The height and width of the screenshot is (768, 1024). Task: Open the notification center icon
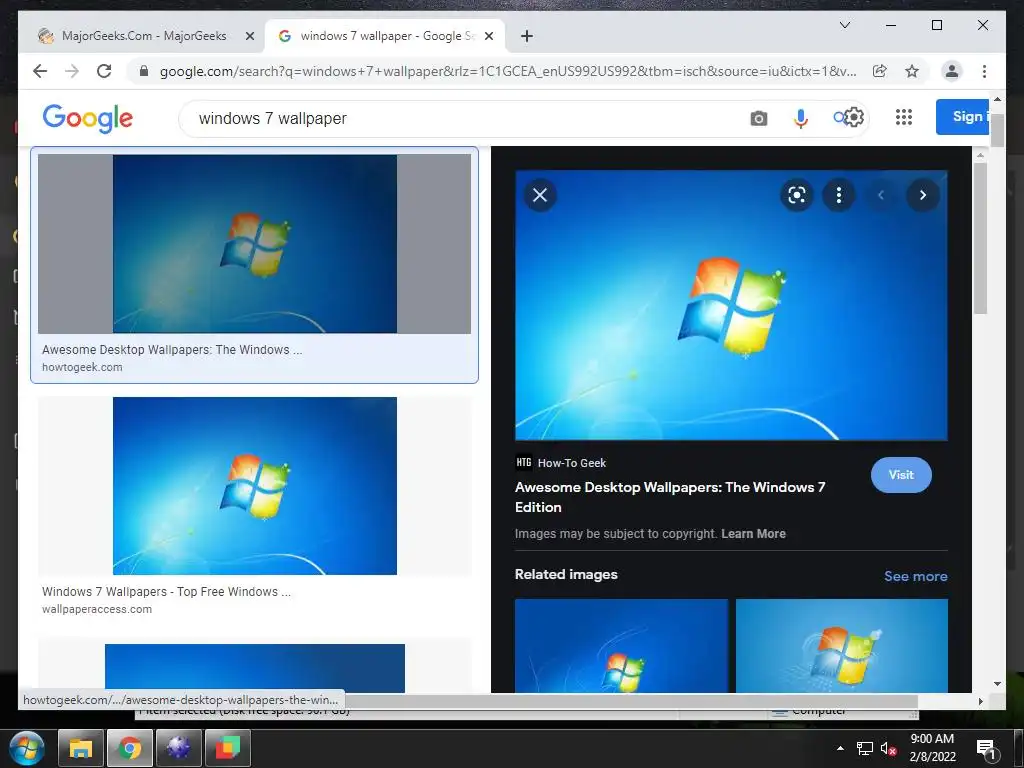(986, 749)
